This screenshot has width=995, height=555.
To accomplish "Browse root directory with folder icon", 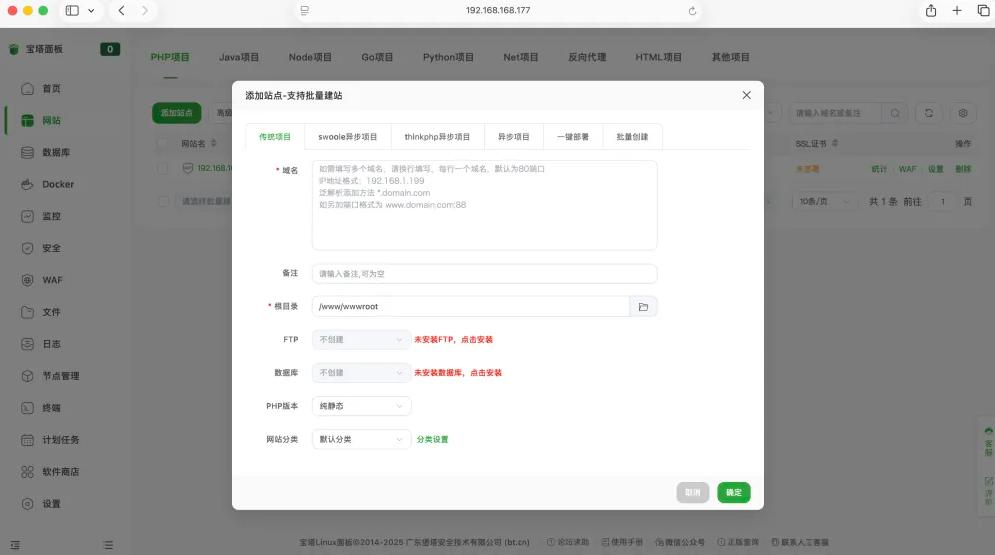I will coord(643,306).
